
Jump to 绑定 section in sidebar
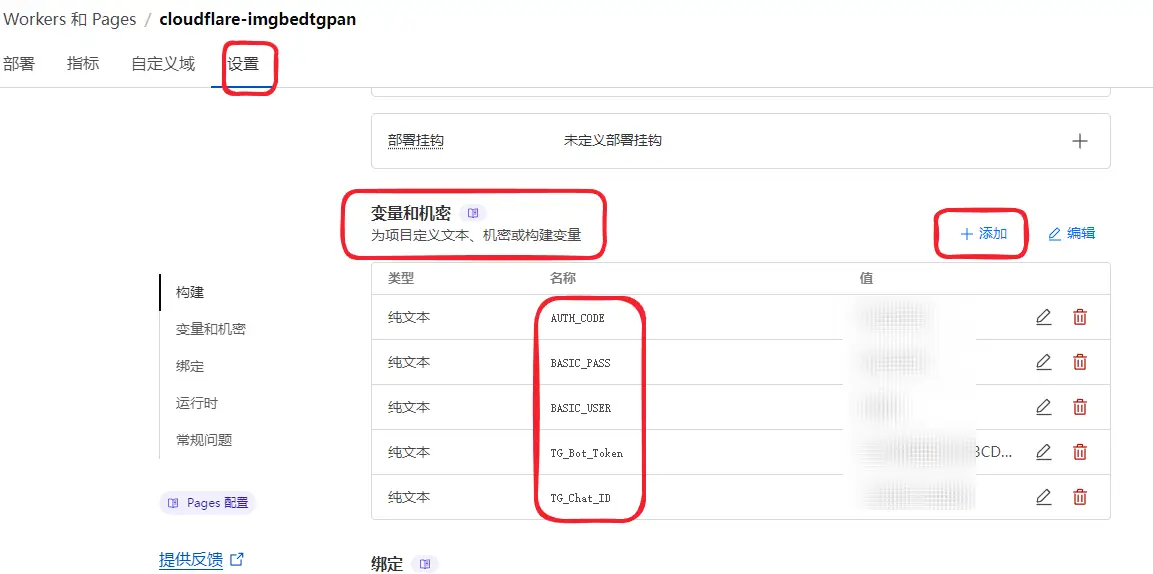(190, 366)
